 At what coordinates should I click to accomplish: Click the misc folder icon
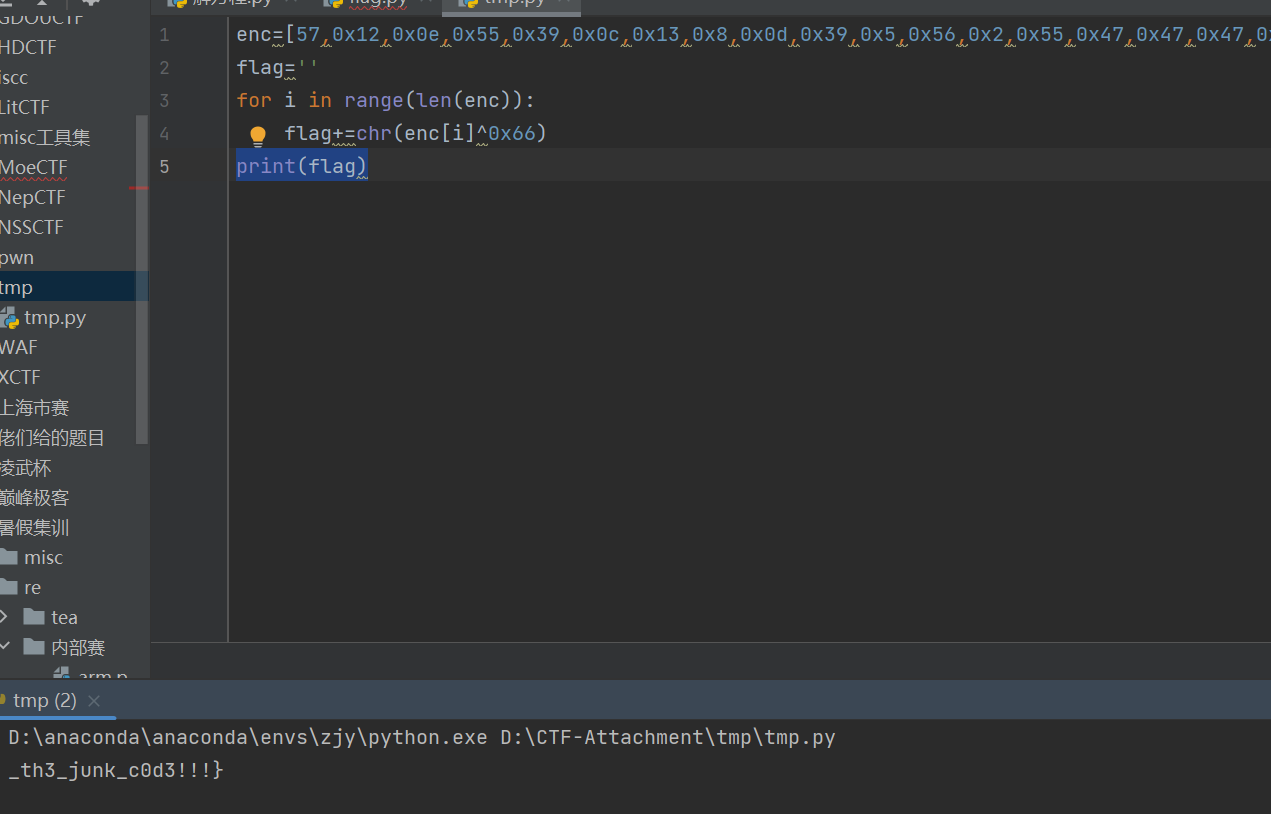pos(9,558)
